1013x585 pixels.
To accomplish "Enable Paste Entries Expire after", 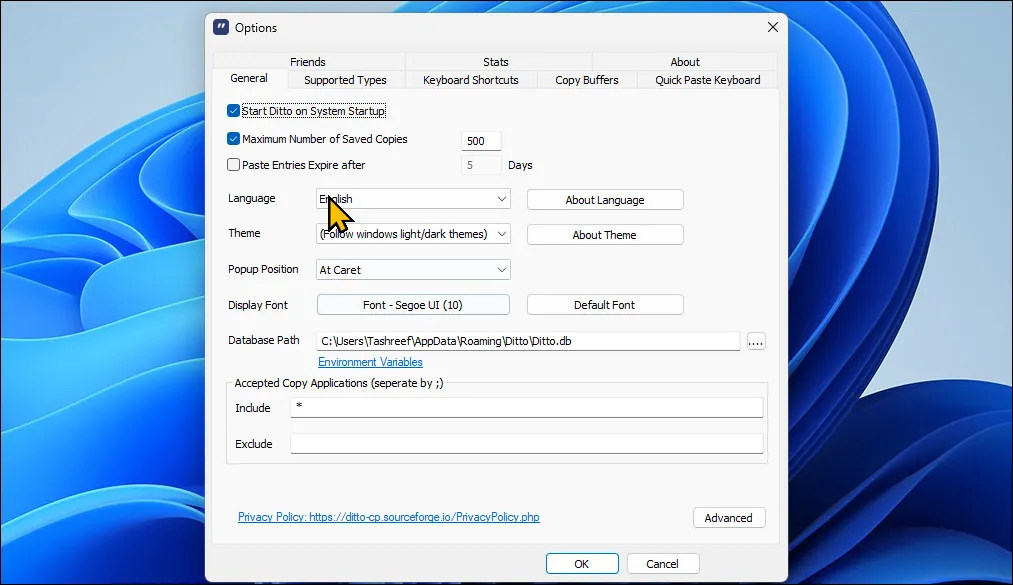I will click(233, 164).
